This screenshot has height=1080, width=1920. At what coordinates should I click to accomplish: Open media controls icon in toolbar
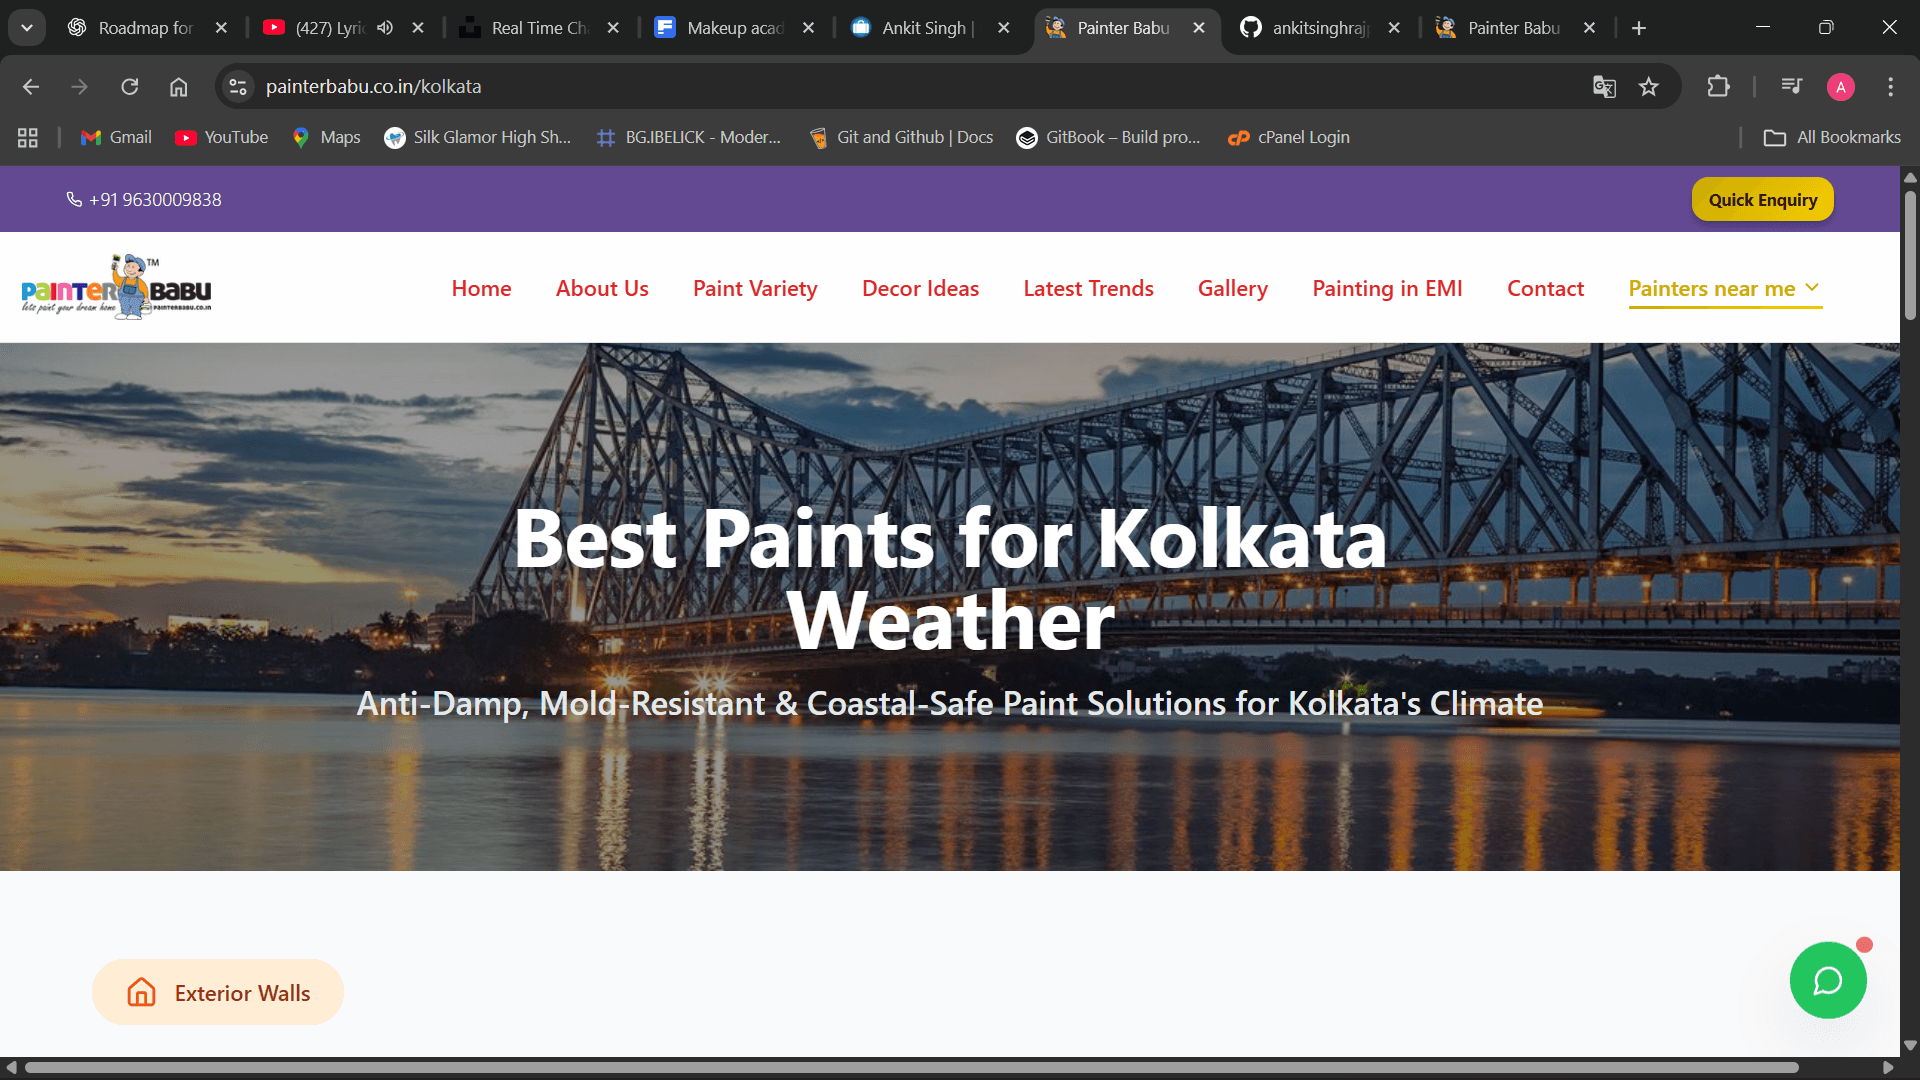[x=1791, y=87]
